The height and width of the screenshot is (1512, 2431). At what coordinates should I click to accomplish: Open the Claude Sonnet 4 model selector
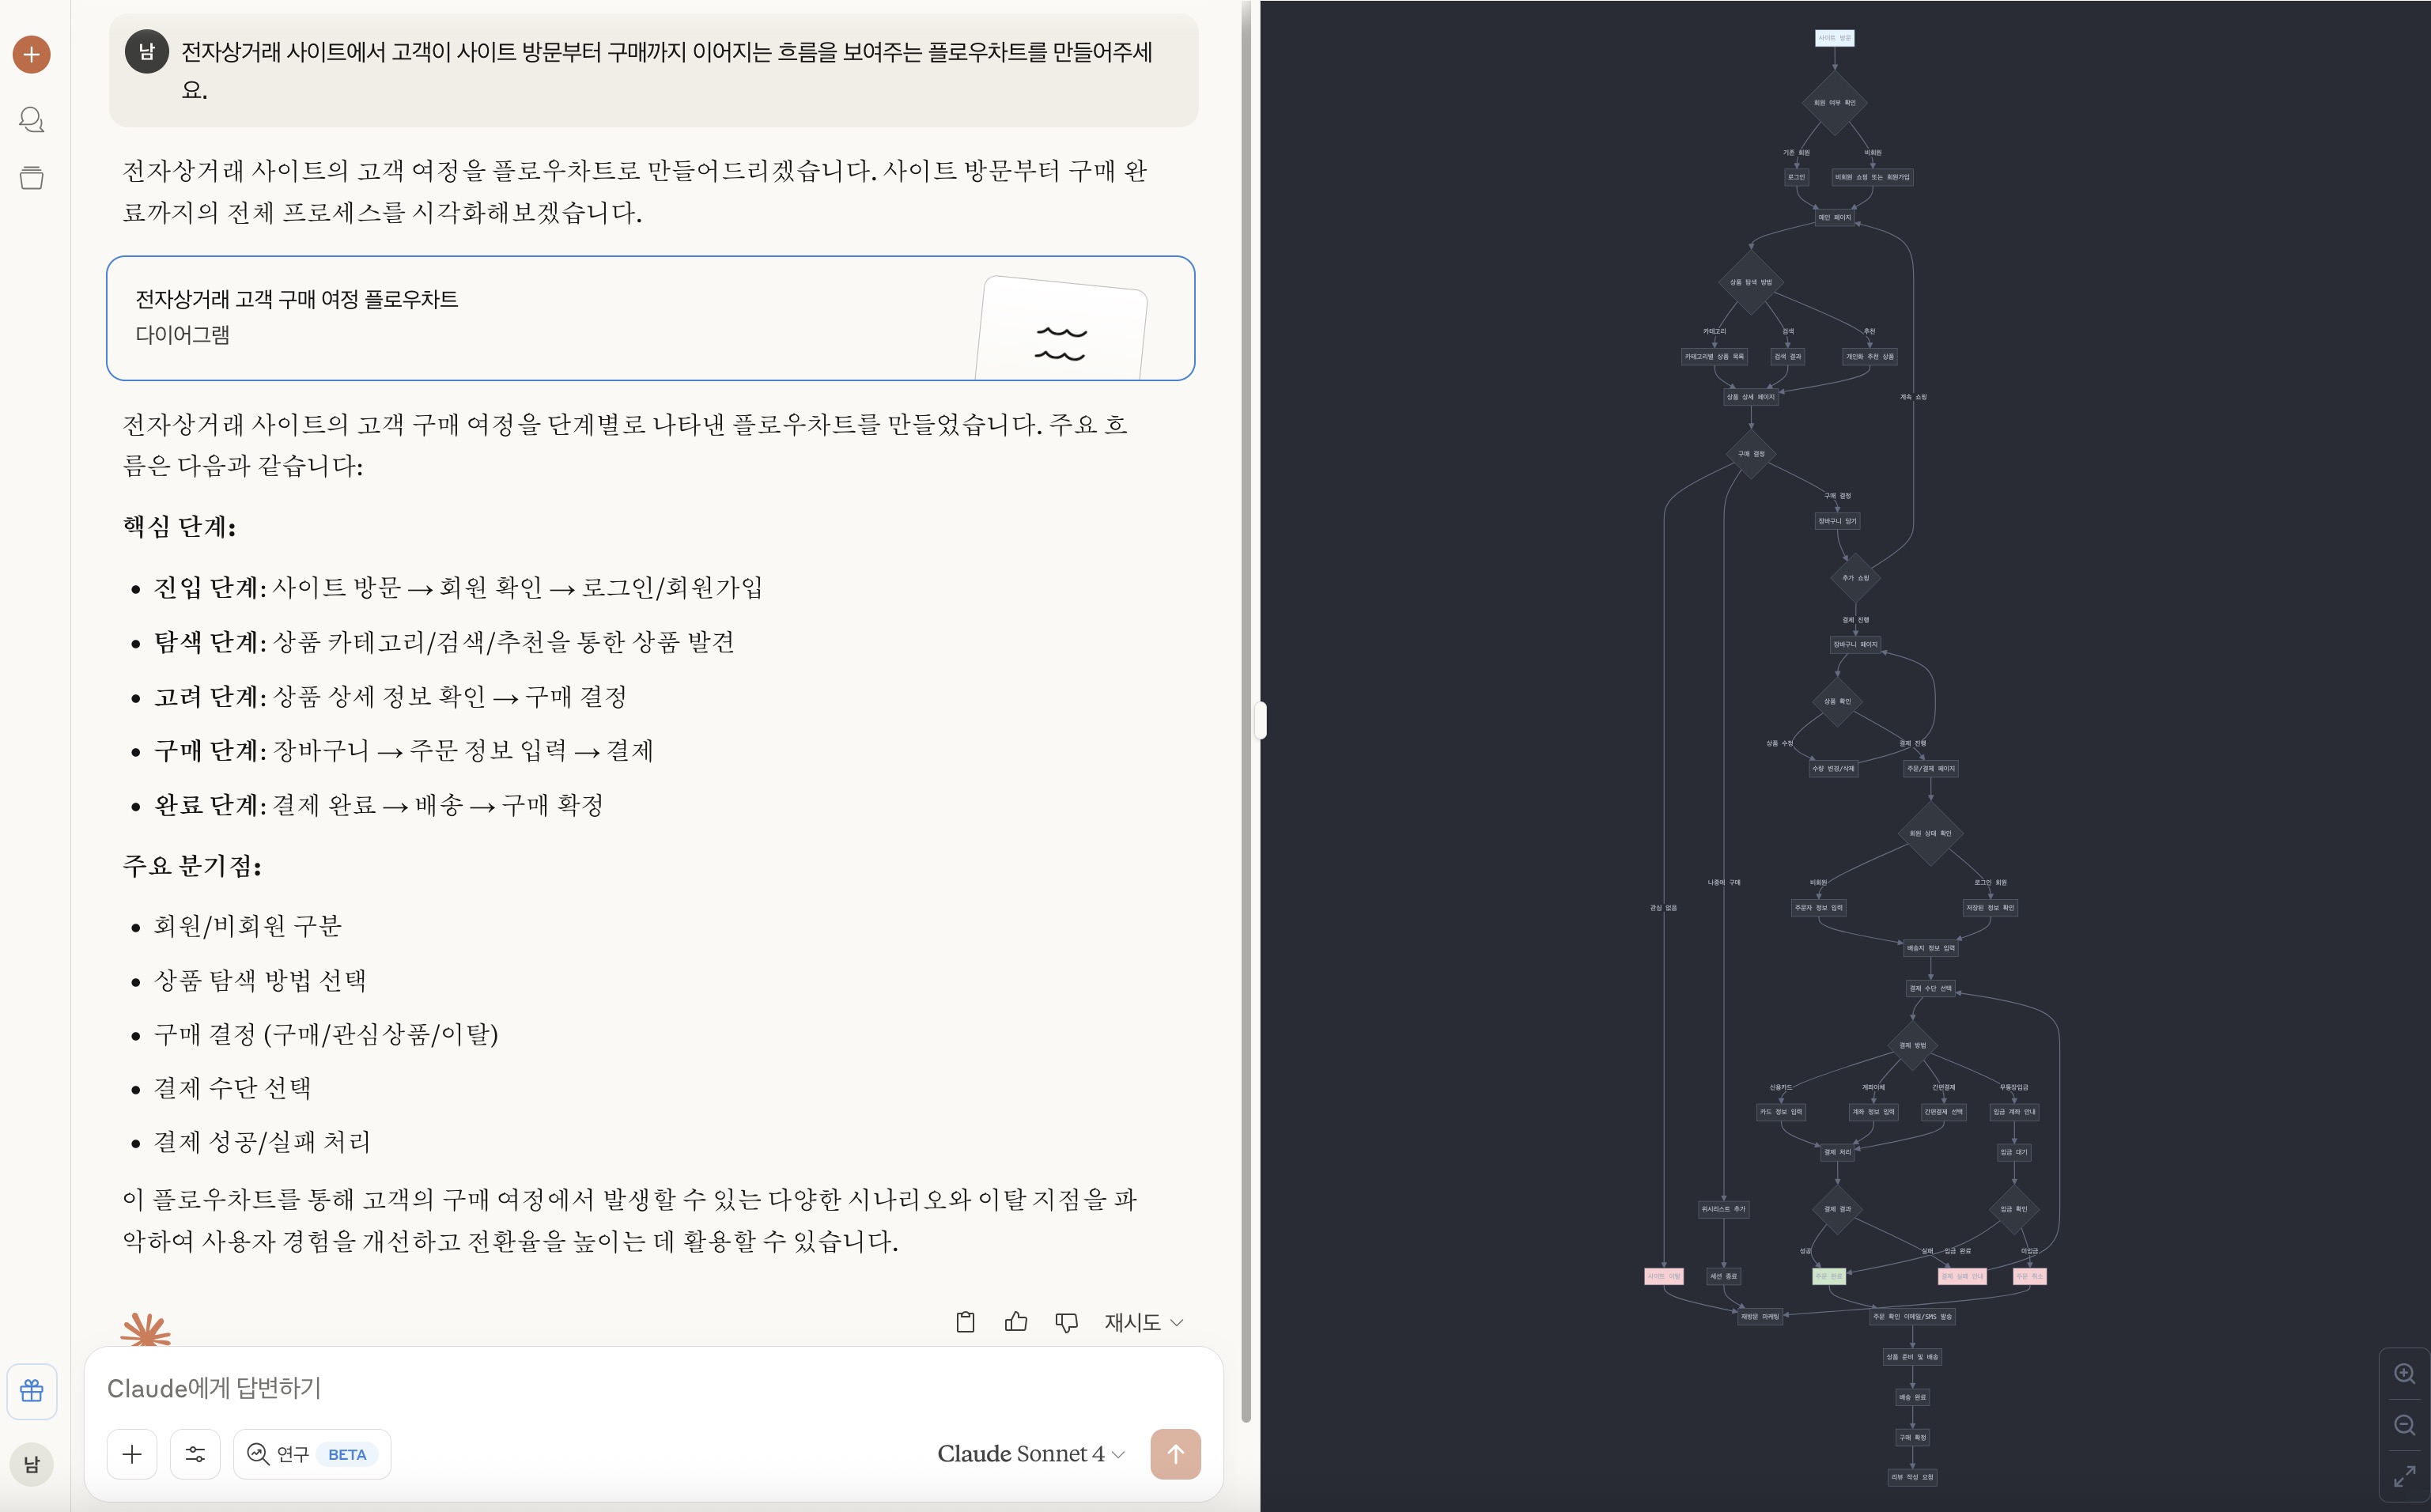click(x=1030, y=1454)
